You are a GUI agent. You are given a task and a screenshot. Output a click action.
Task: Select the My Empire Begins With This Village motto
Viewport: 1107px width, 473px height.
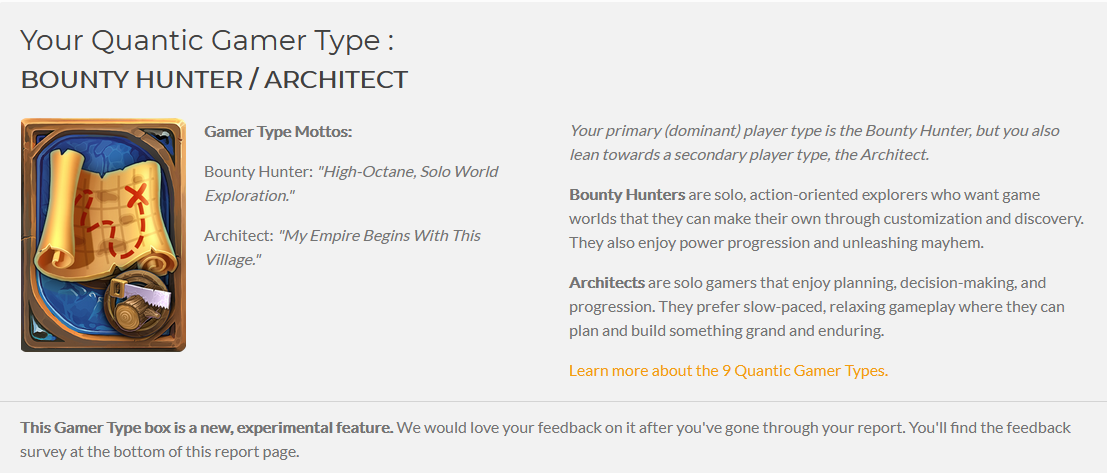pyautogui.click(x=343, y=248)
